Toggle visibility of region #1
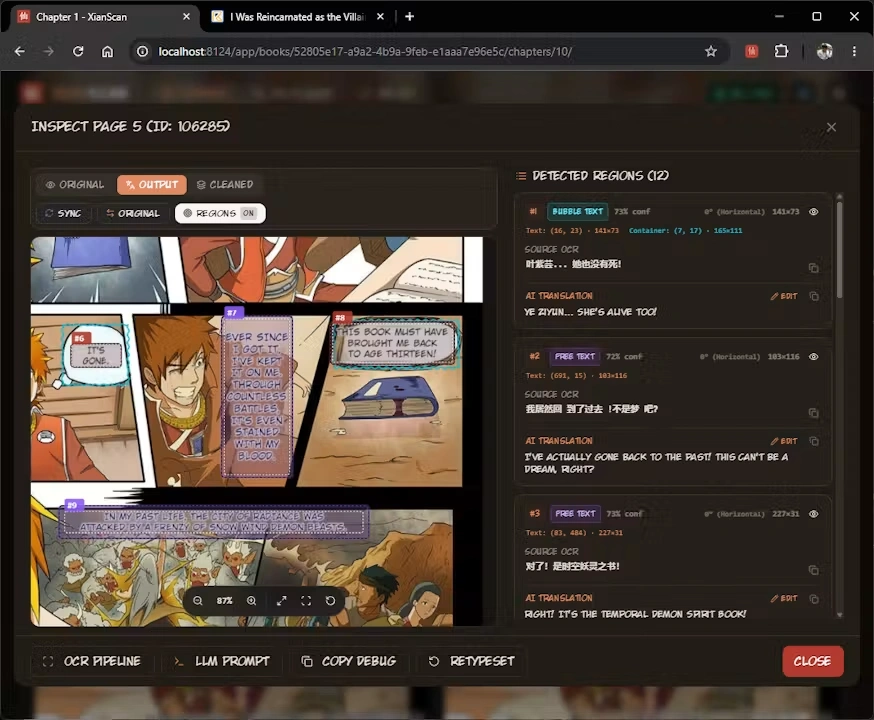This screenshot has width=874, height=720. point(814,212)
